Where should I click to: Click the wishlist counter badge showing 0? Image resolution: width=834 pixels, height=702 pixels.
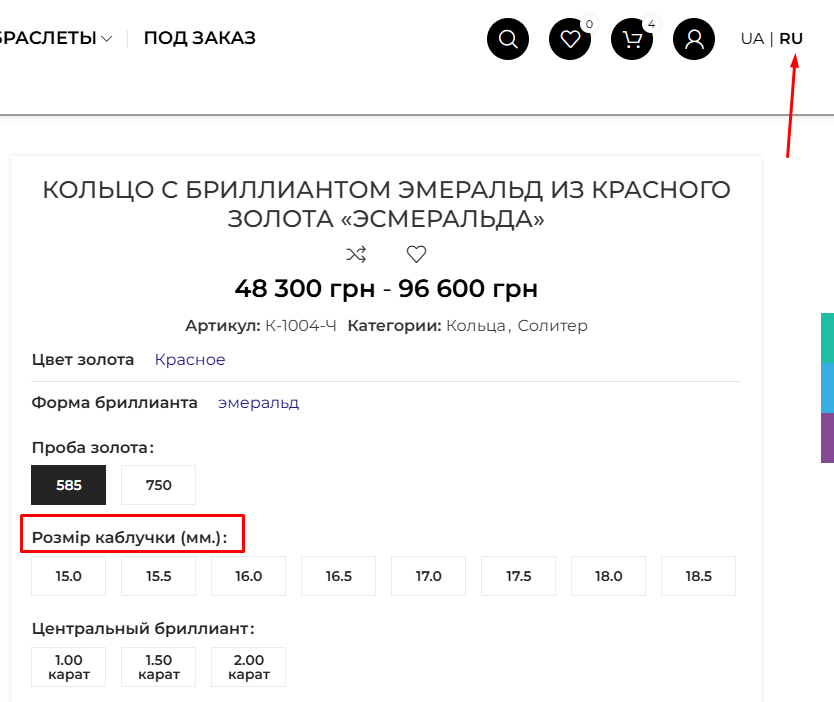coord(589,24)
